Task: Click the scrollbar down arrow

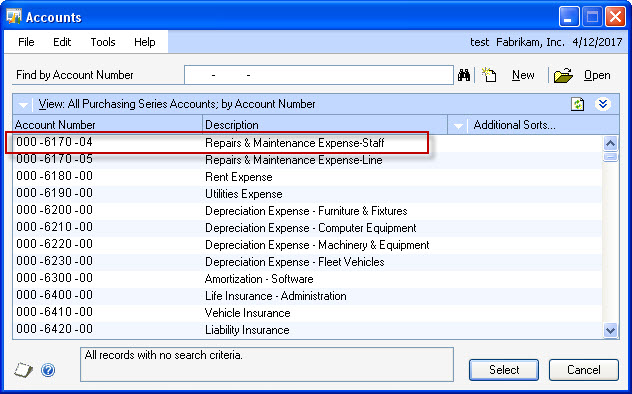Action: coord(610,331)
